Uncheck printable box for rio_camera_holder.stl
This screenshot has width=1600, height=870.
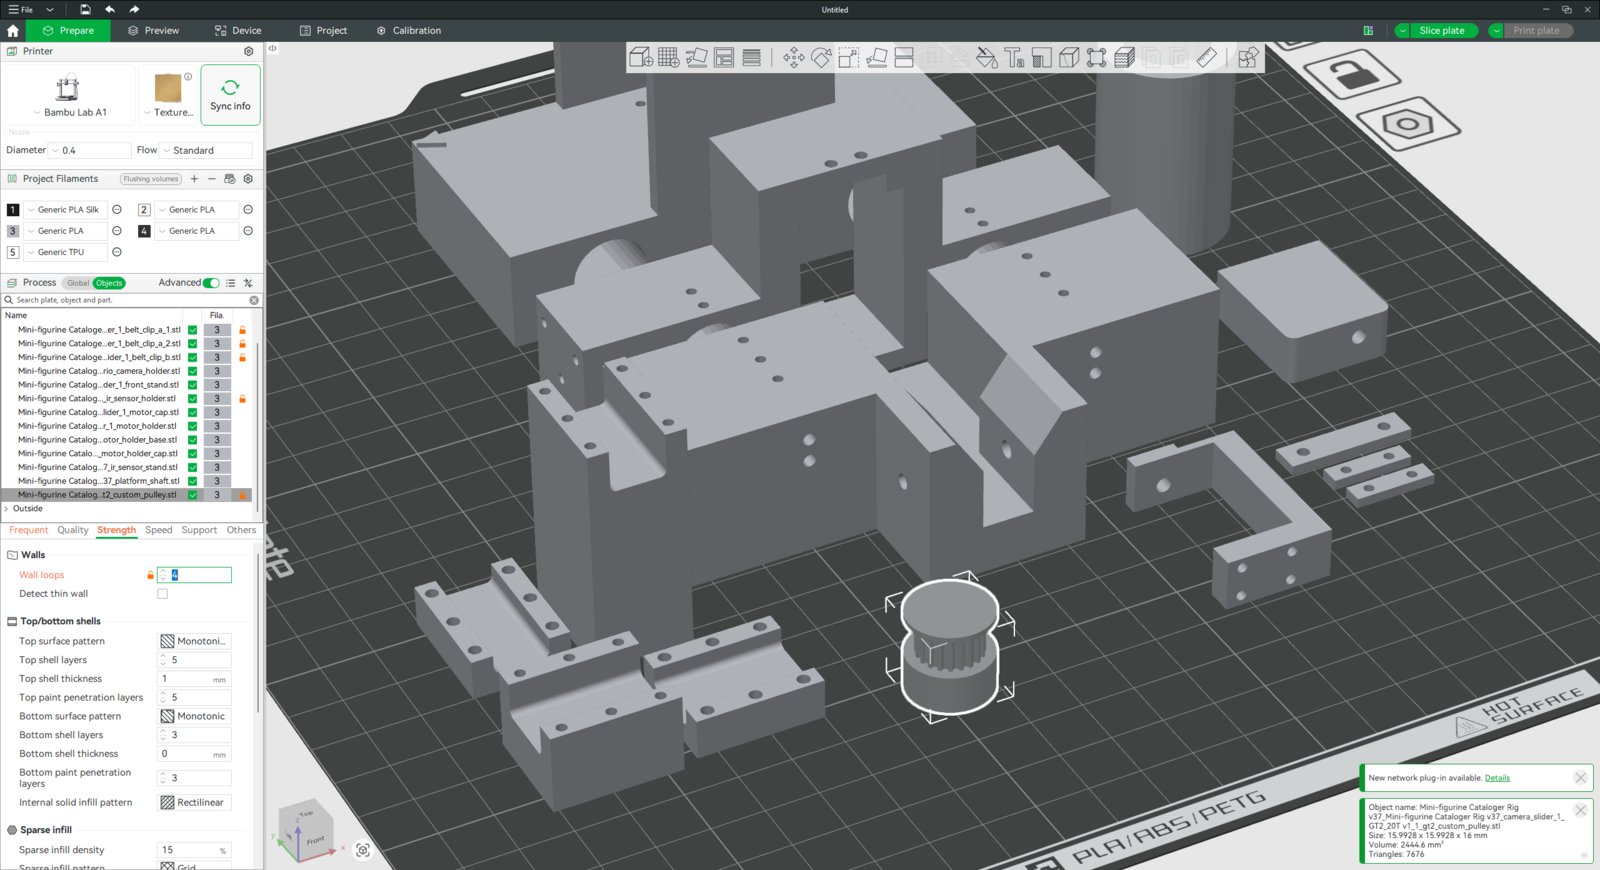[x=192, y=371]
